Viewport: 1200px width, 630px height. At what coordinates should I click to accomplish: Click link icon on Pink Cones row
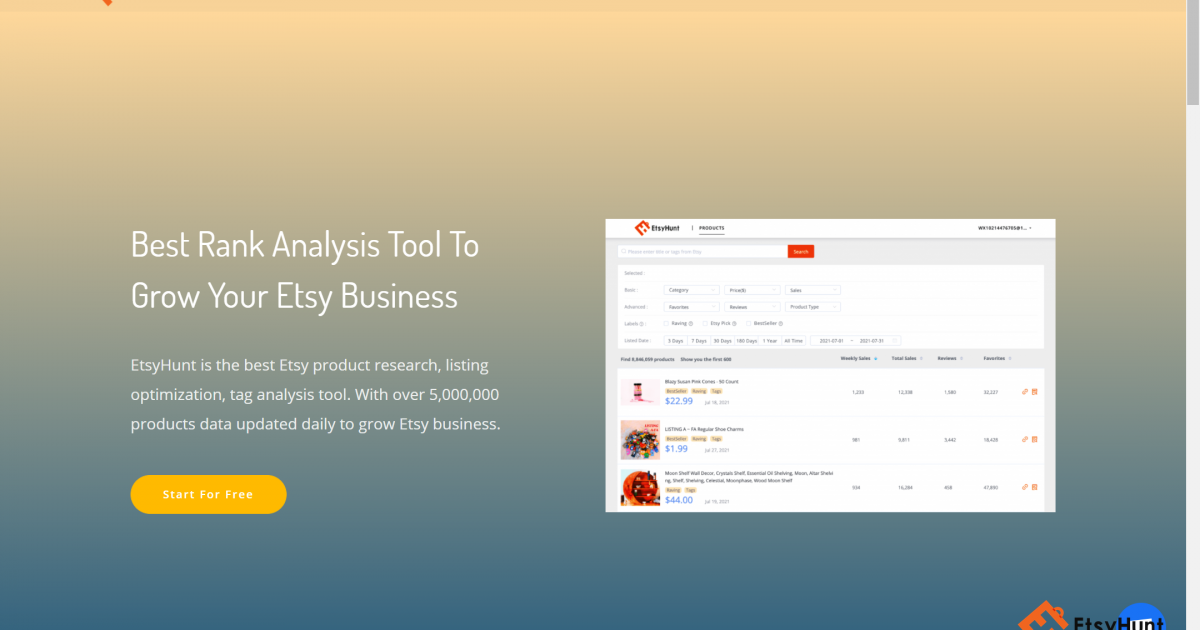[1025, 391]
